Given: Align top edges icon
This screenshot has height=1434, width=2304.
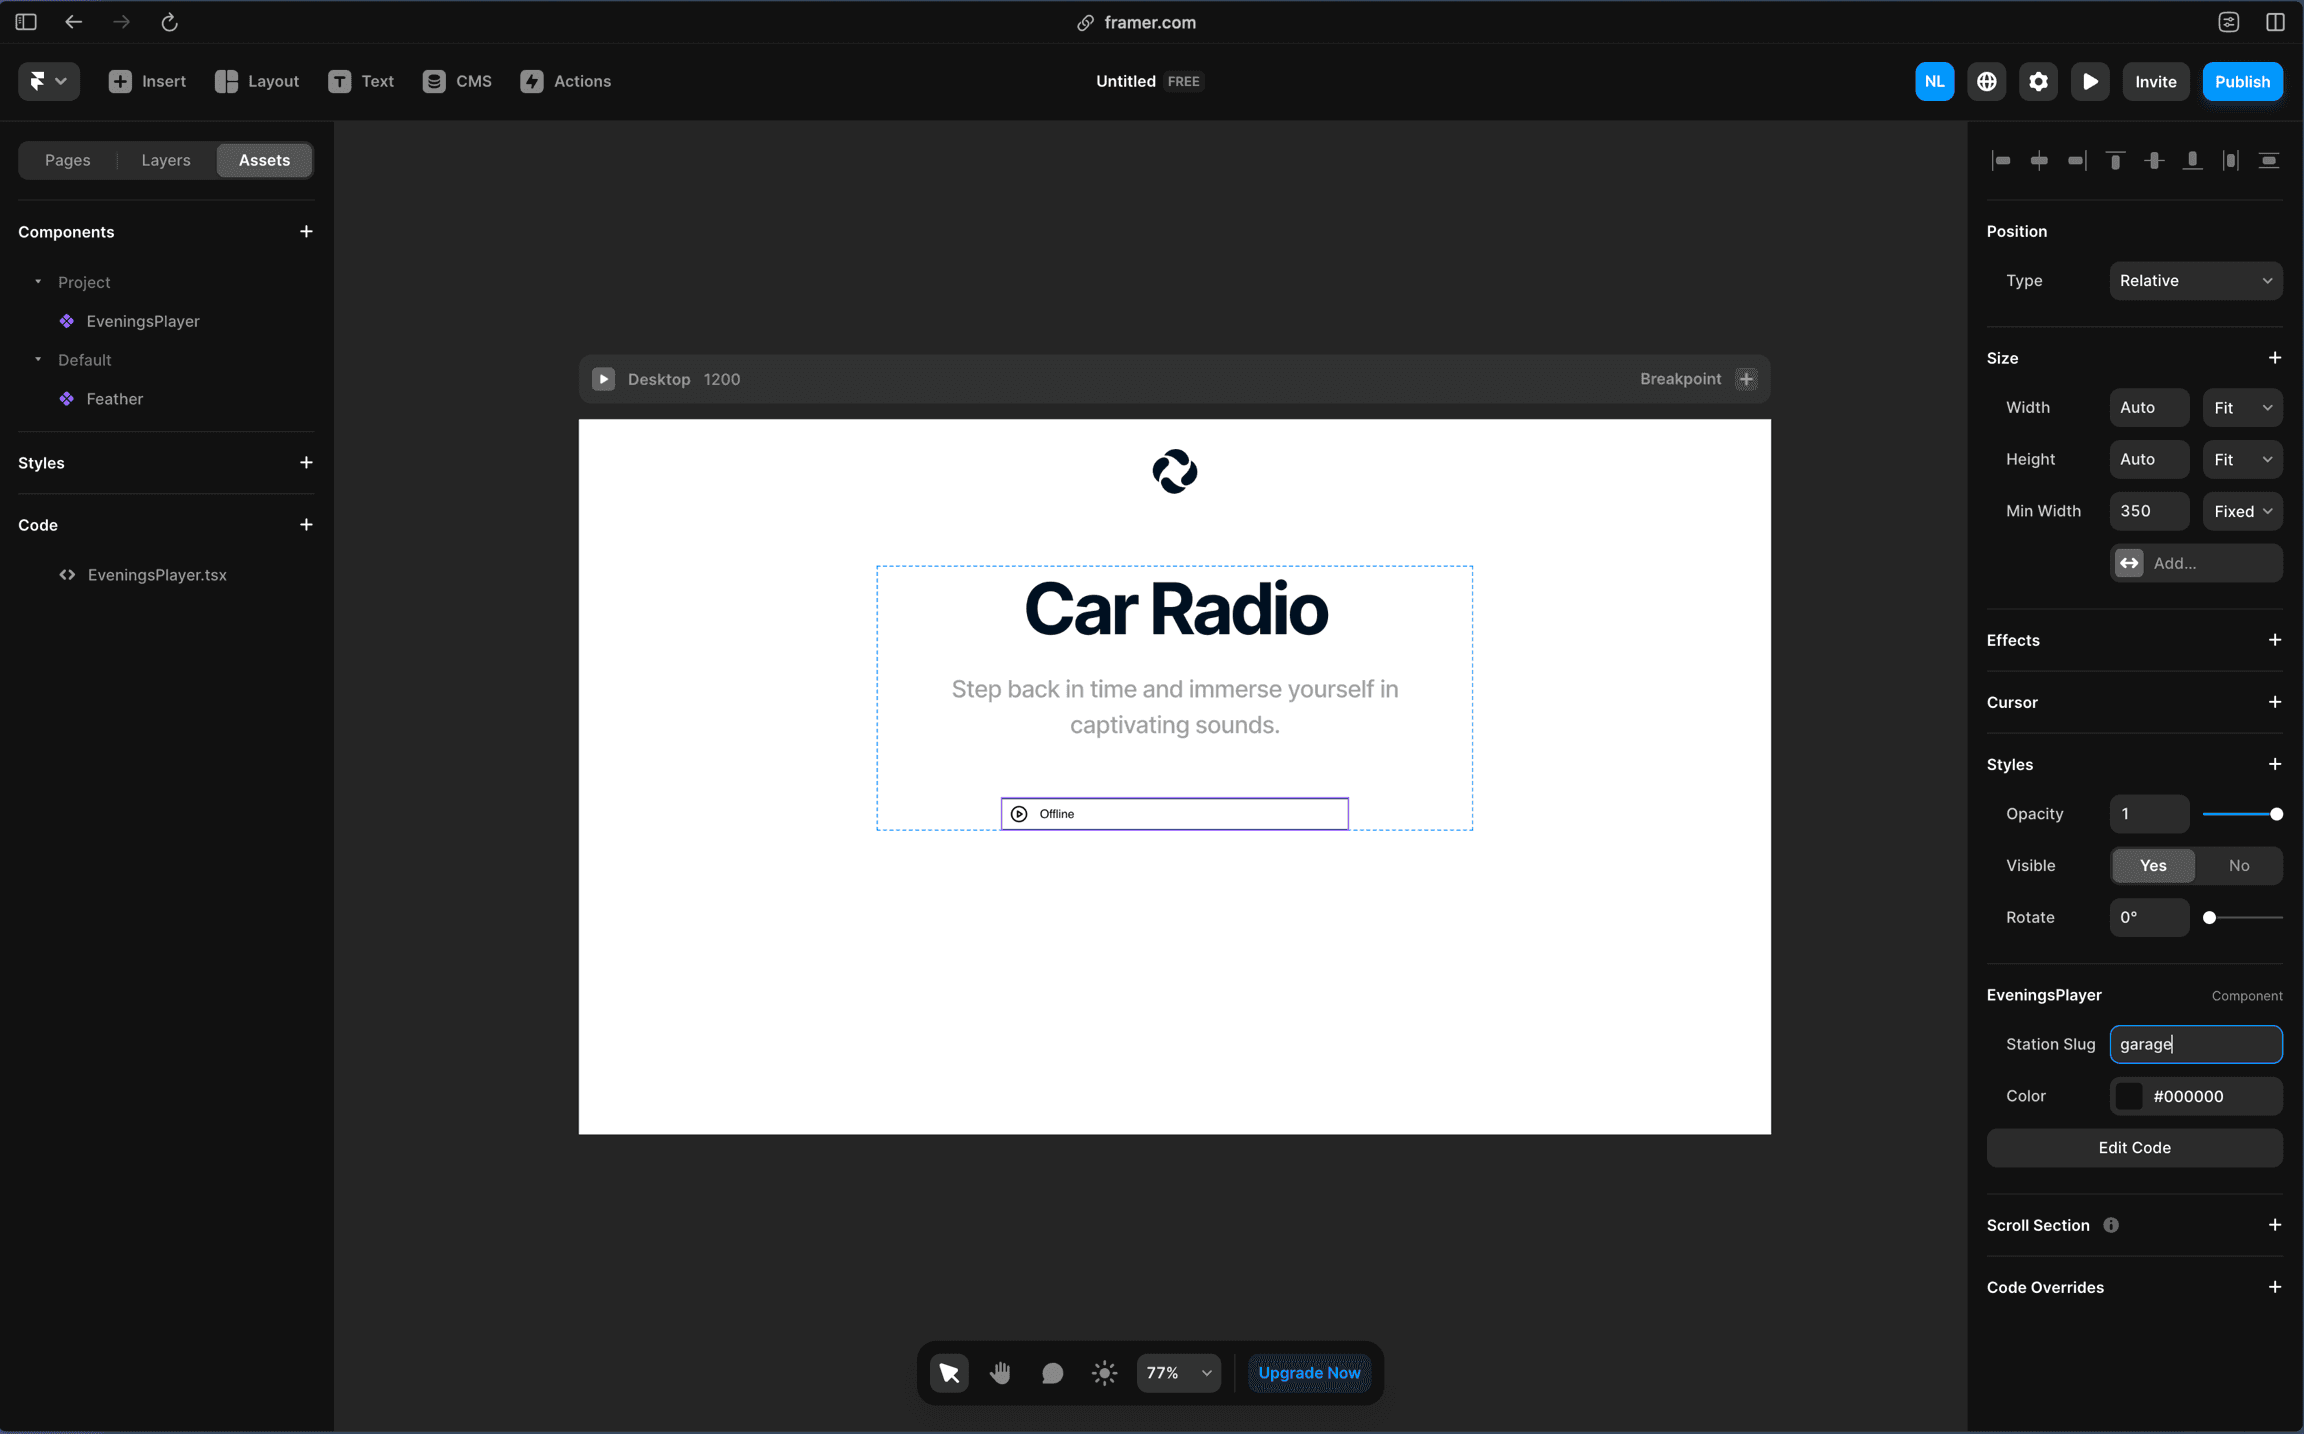Looking at the screenshot, I should pyautogui.click(x=2116, y=160).
